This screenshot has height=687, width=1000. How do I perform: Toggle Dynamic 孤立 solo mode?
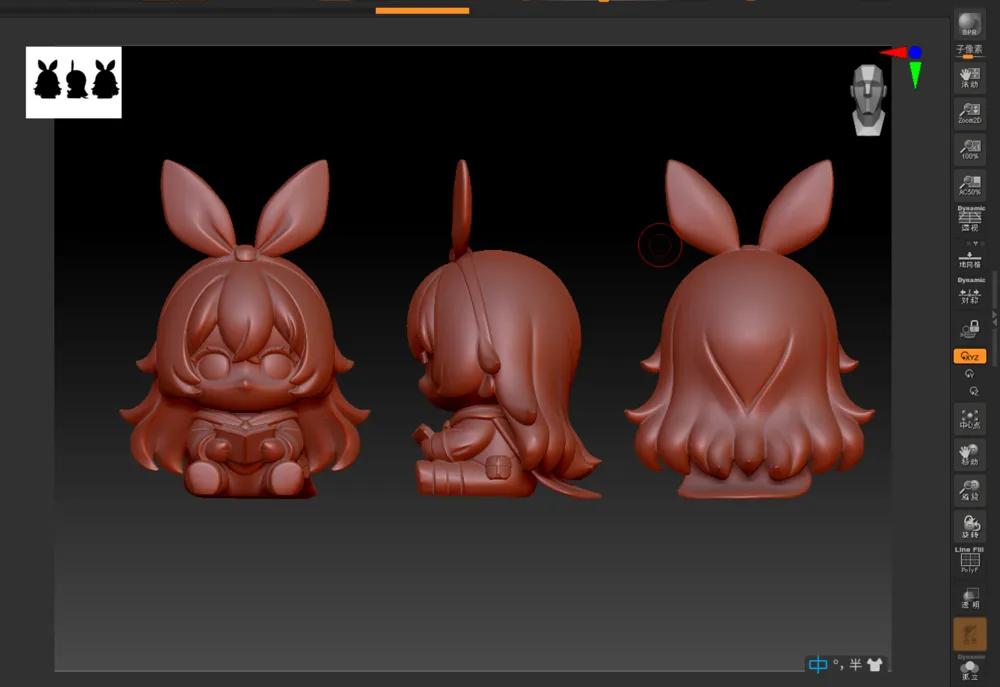(x=969, y=667)
